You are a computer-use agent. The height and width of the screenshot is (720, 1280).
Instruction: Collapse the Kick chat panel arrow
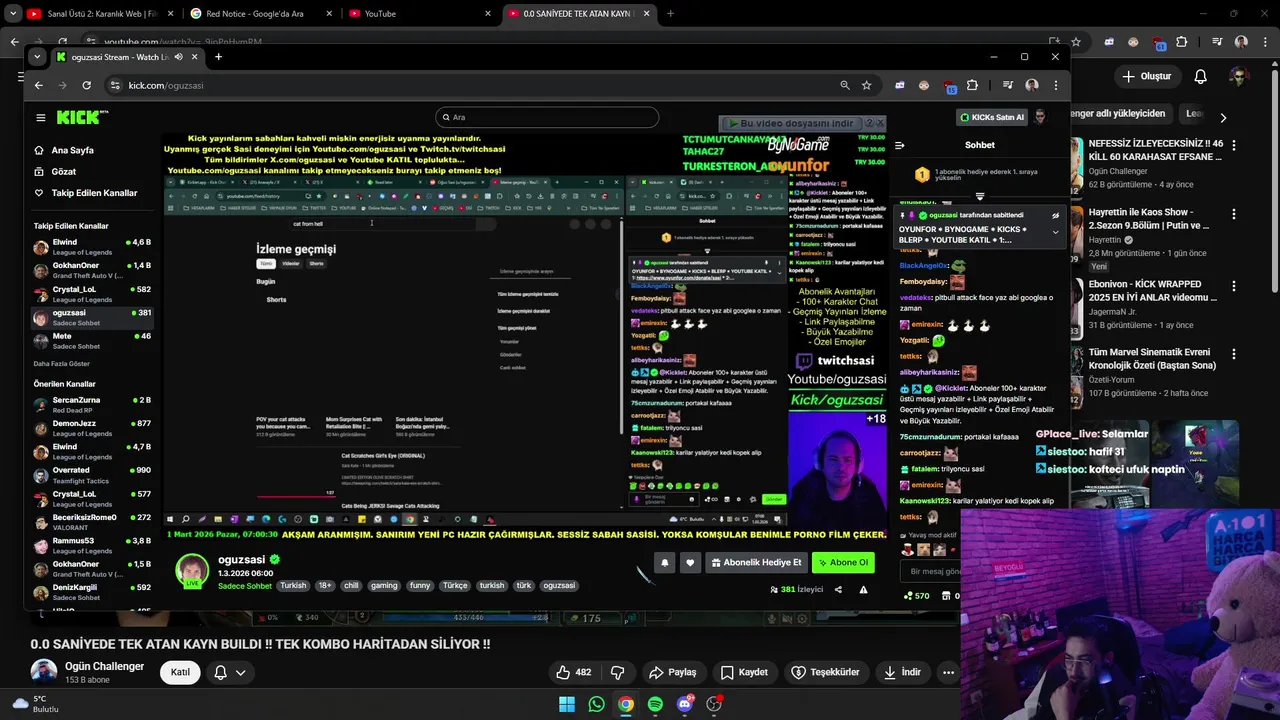899,145
